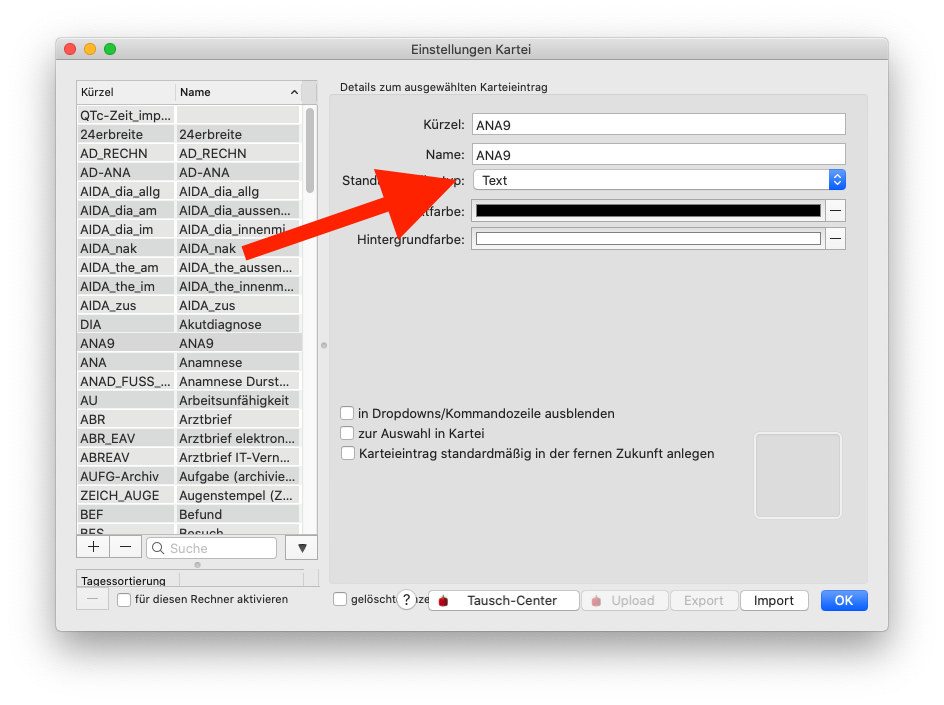Select the ABREAV row
Screen dimensions: 944x705
pos(188,458)
